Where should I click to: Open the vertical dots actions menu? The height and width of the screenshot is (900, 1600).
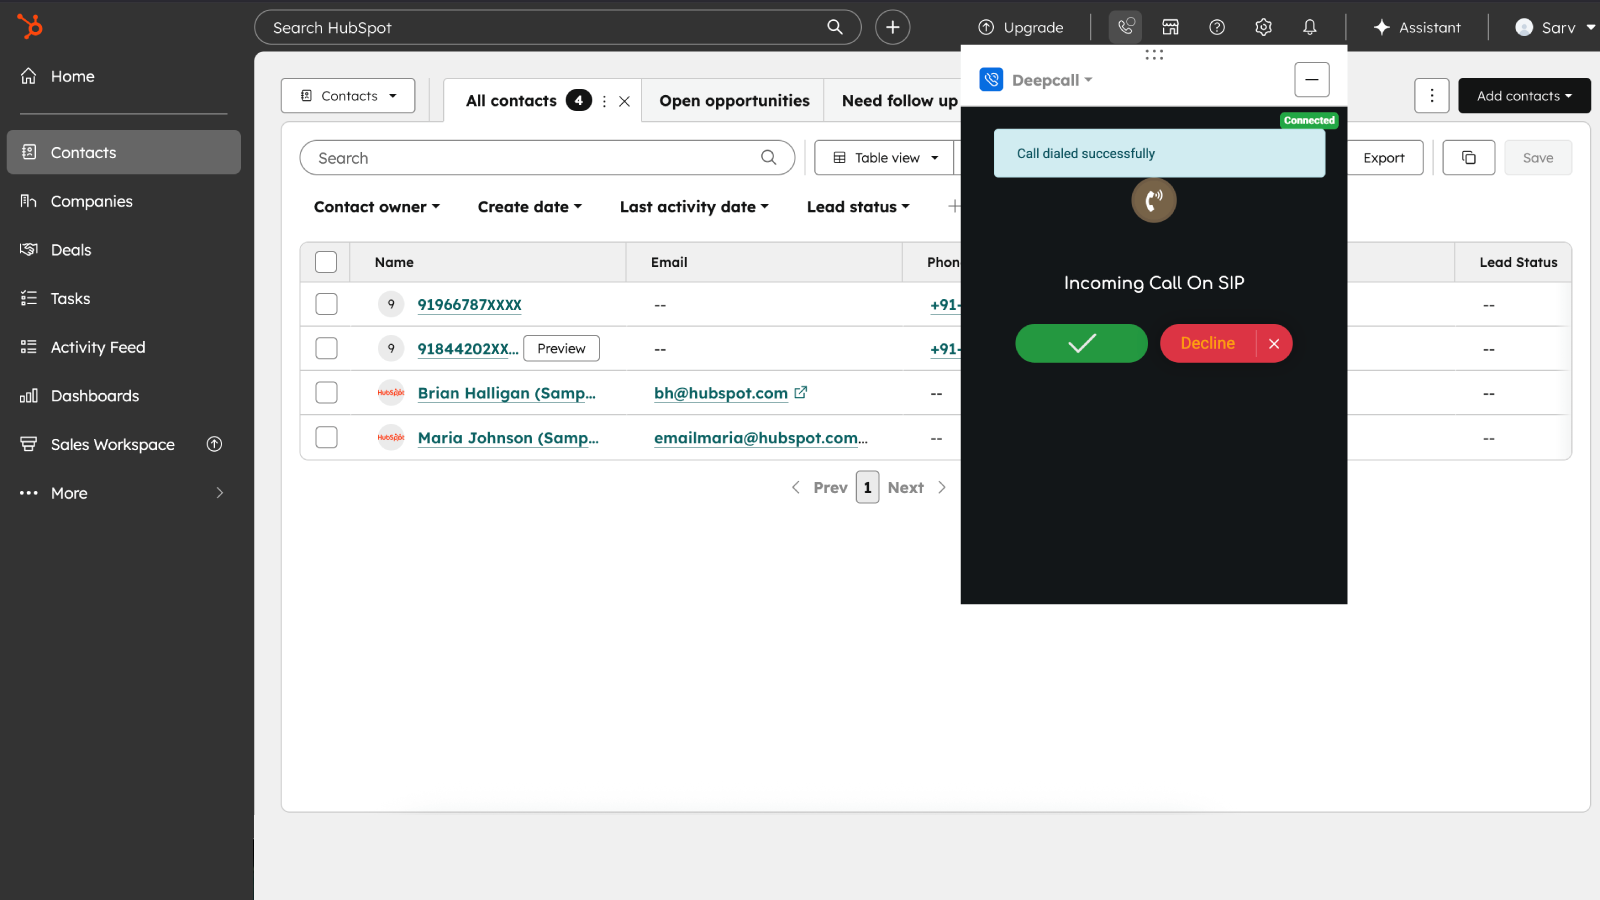pyautogui.click(x=1432, y=96)
